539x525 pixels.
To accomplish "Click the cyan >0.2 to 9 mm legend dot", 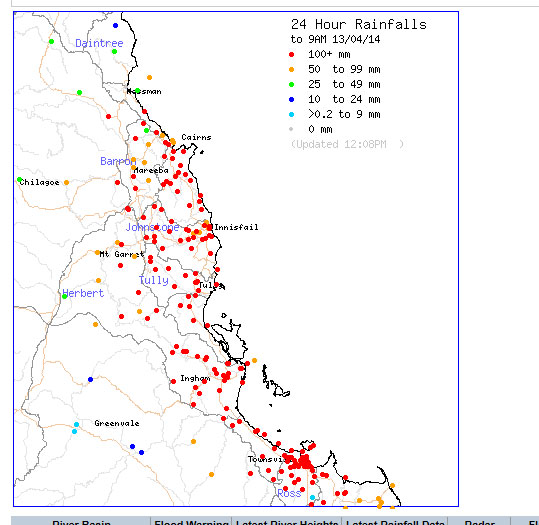I will pyautogui.click(x=292, y=114).
